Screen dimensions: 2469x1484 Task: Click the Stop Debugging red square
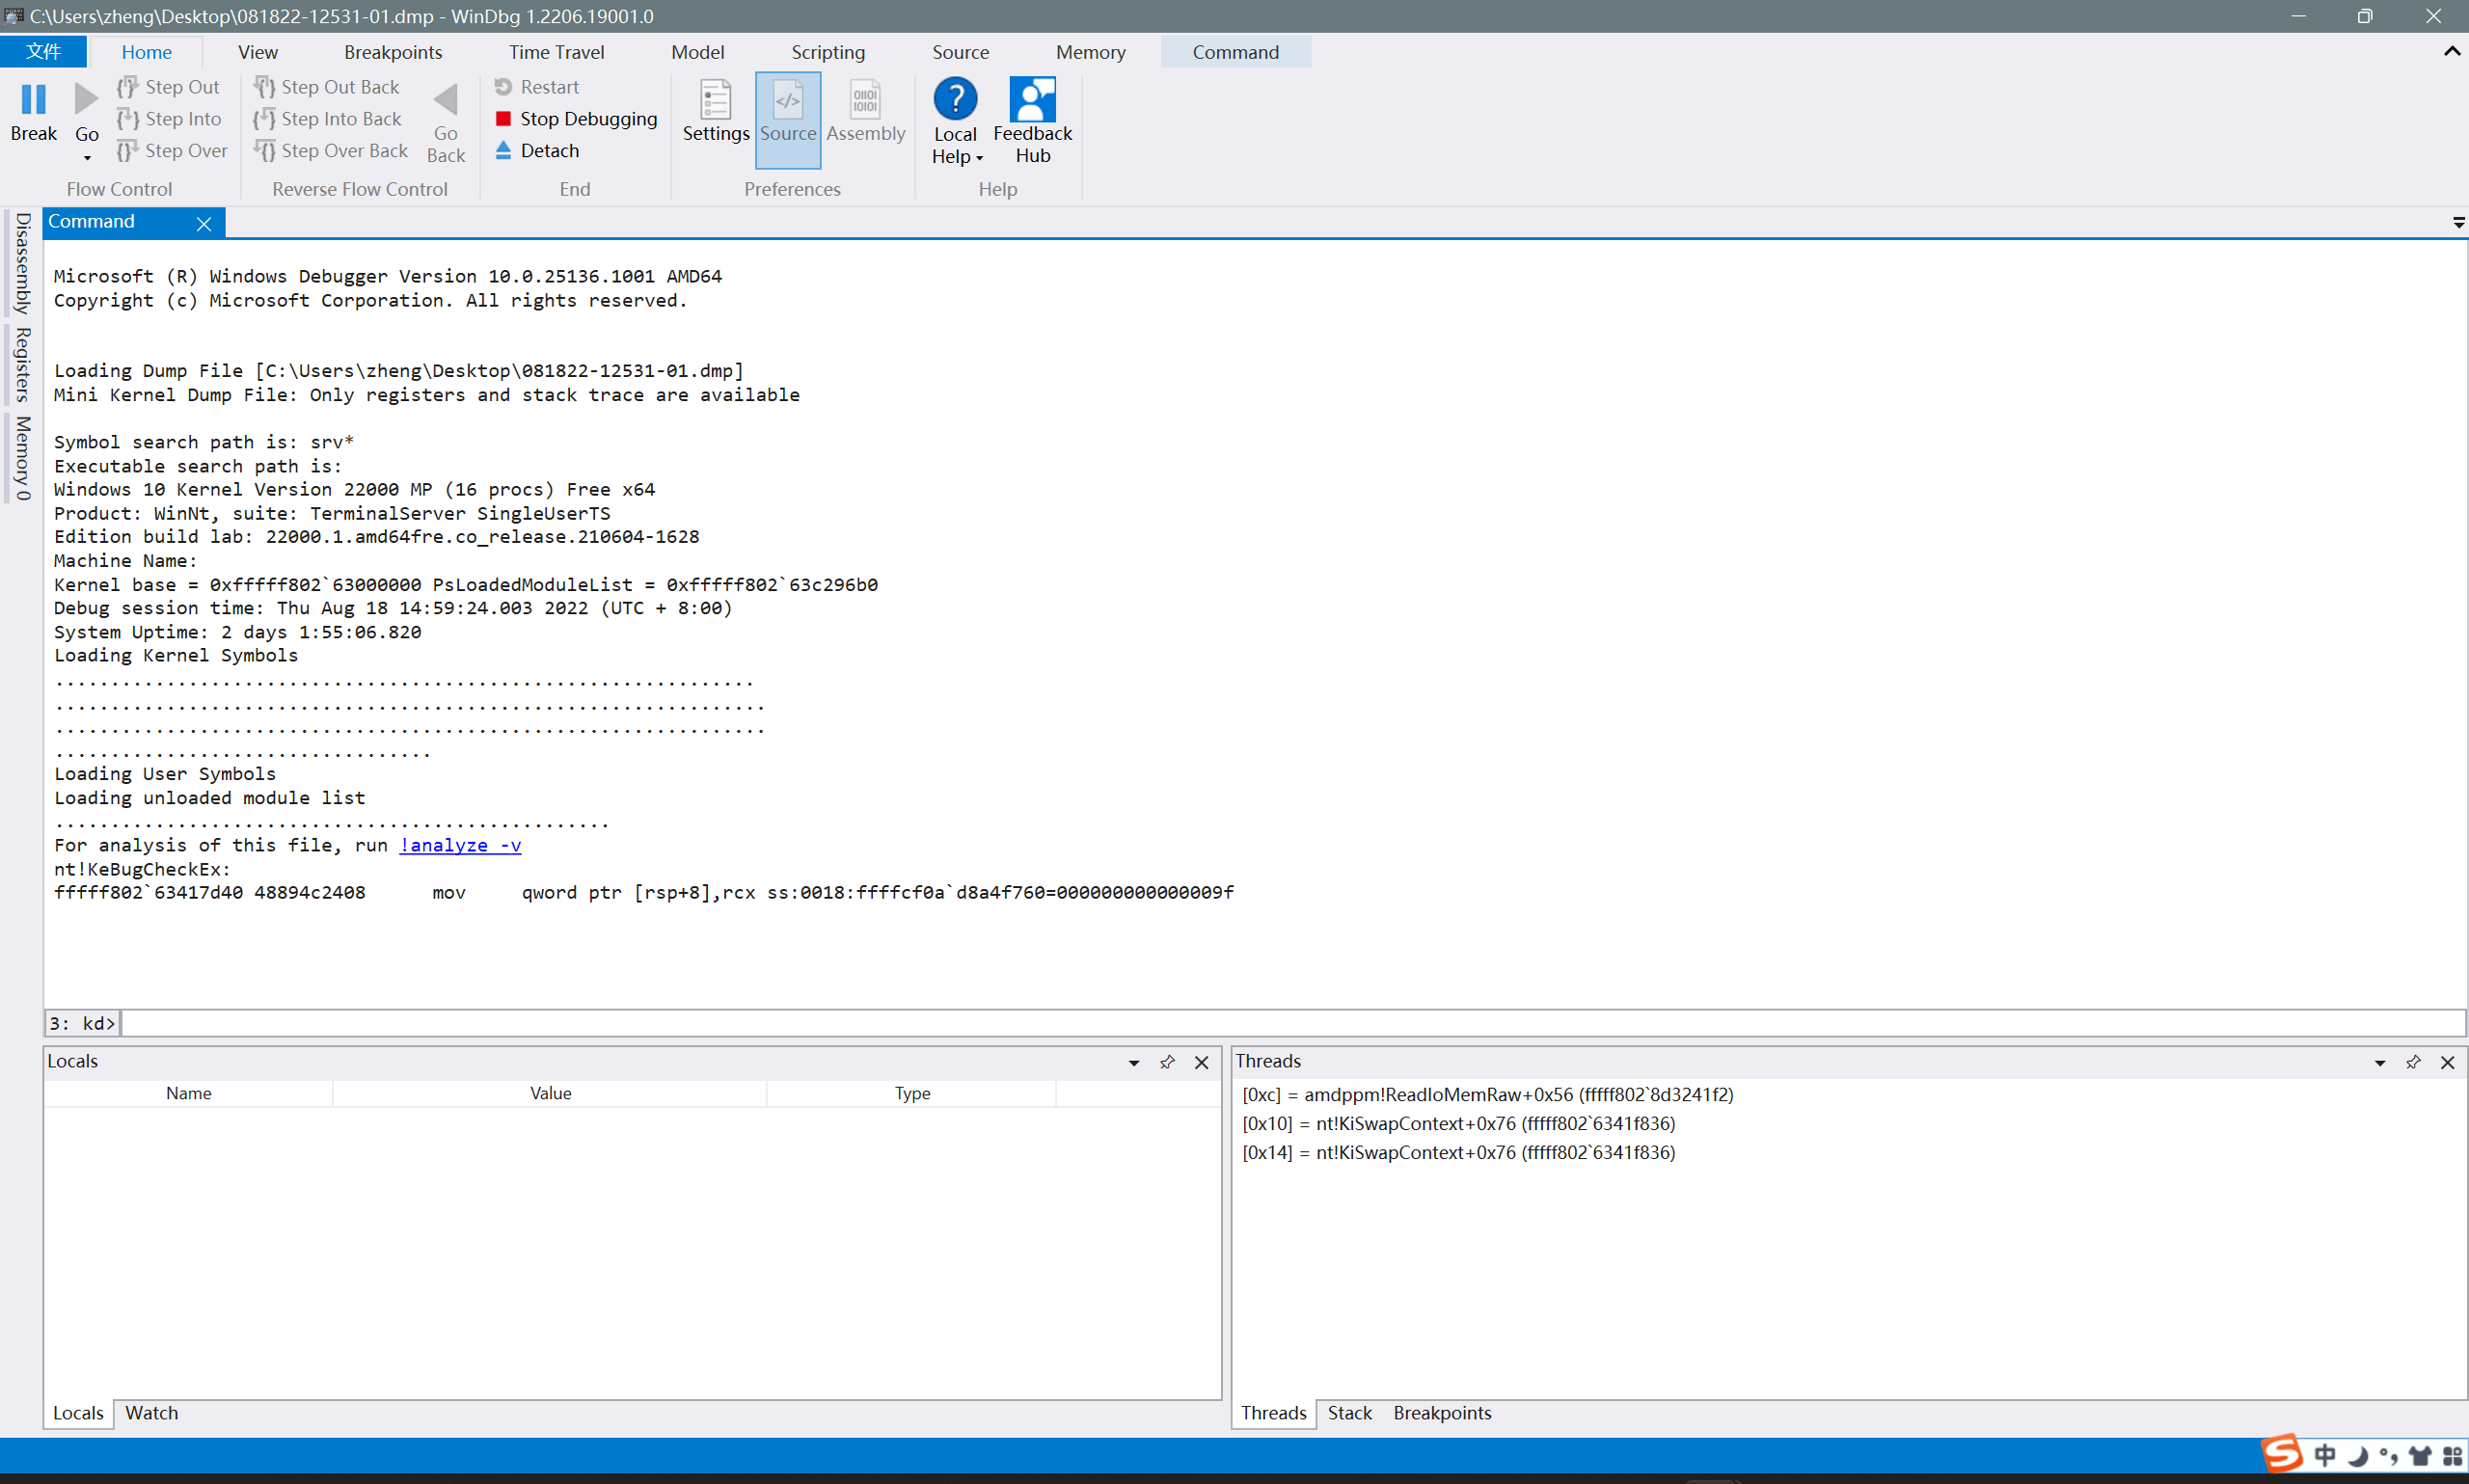[503, 119]
